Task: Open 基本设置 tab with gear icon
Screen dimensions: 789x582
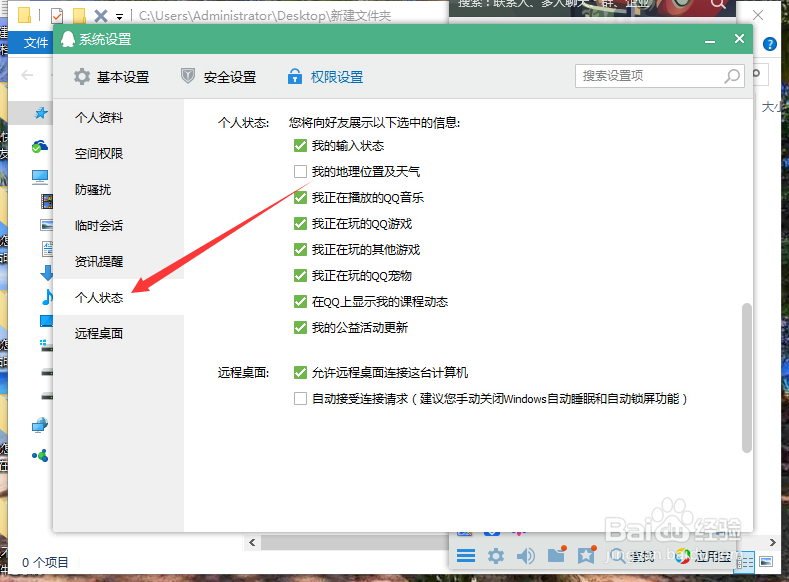Action: (x=112, y=77)
